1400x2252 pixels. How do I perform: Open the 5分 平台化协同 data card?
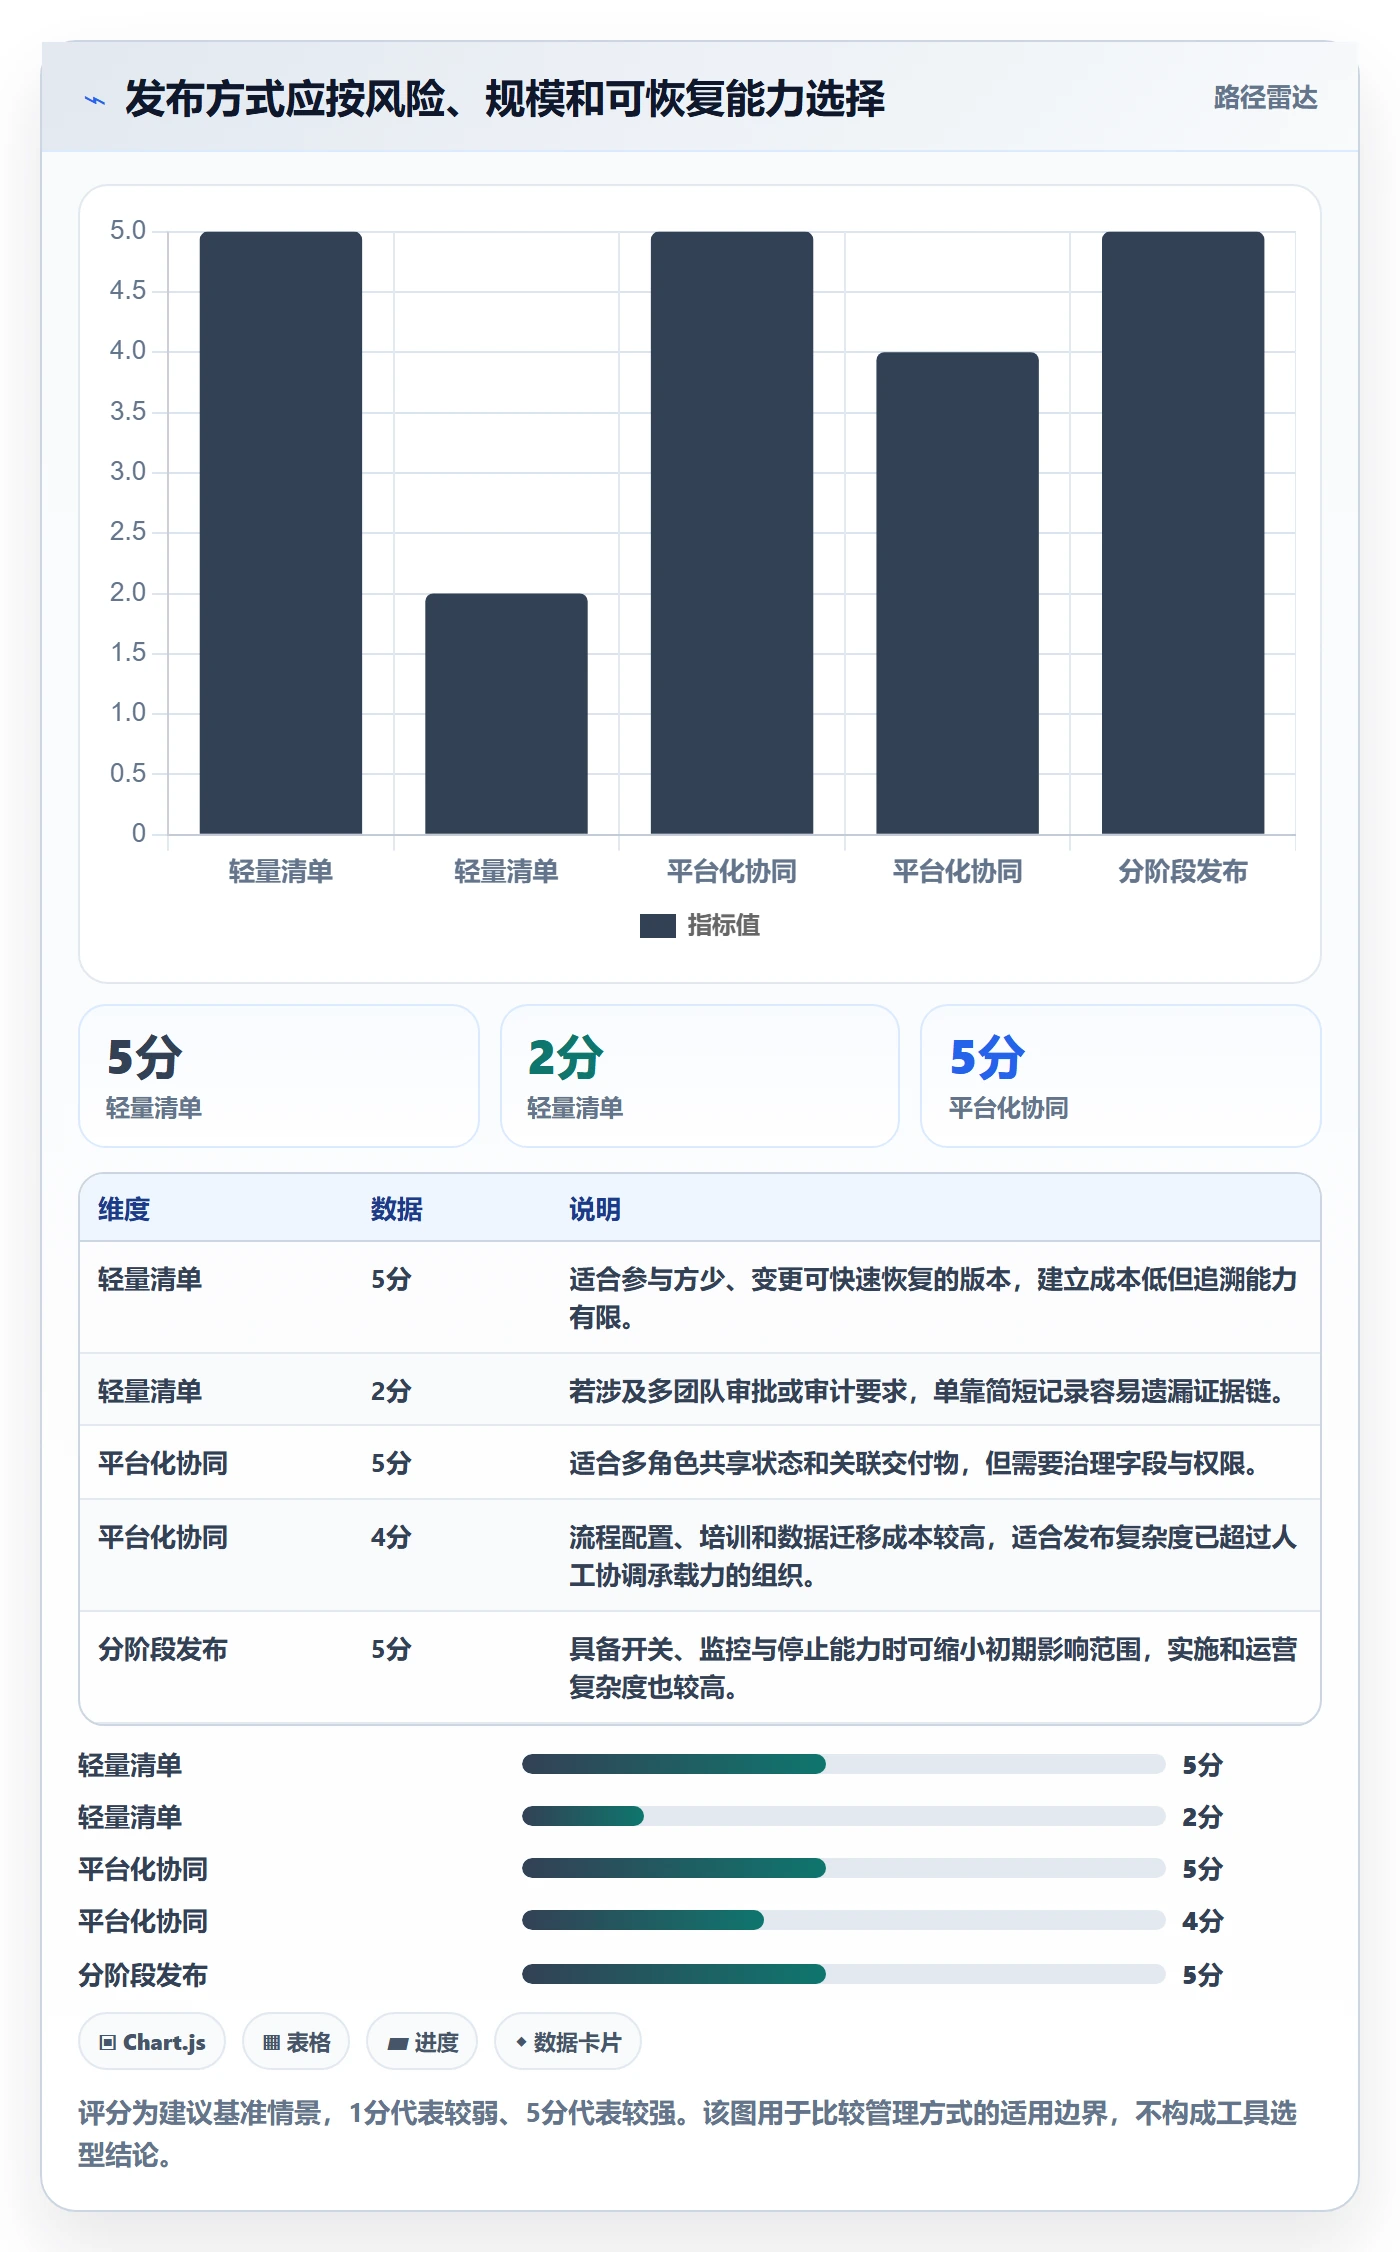(x=1121, y=1076)
